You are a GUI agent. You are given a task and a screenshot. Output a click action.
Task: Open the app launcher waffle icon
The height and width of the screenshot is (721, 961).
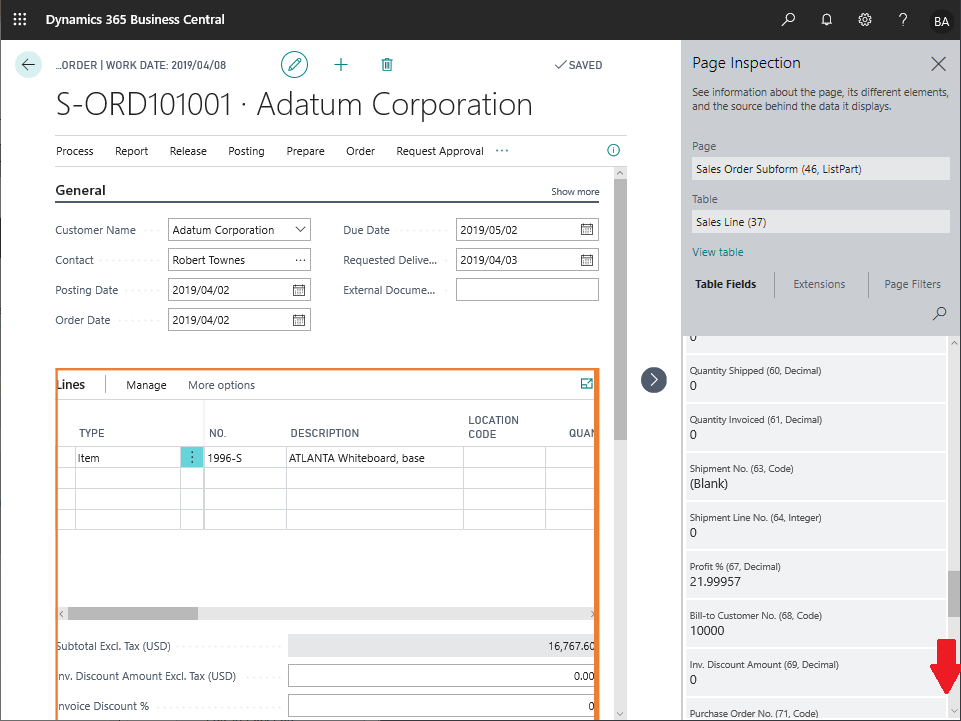click(x=20, y=19)
